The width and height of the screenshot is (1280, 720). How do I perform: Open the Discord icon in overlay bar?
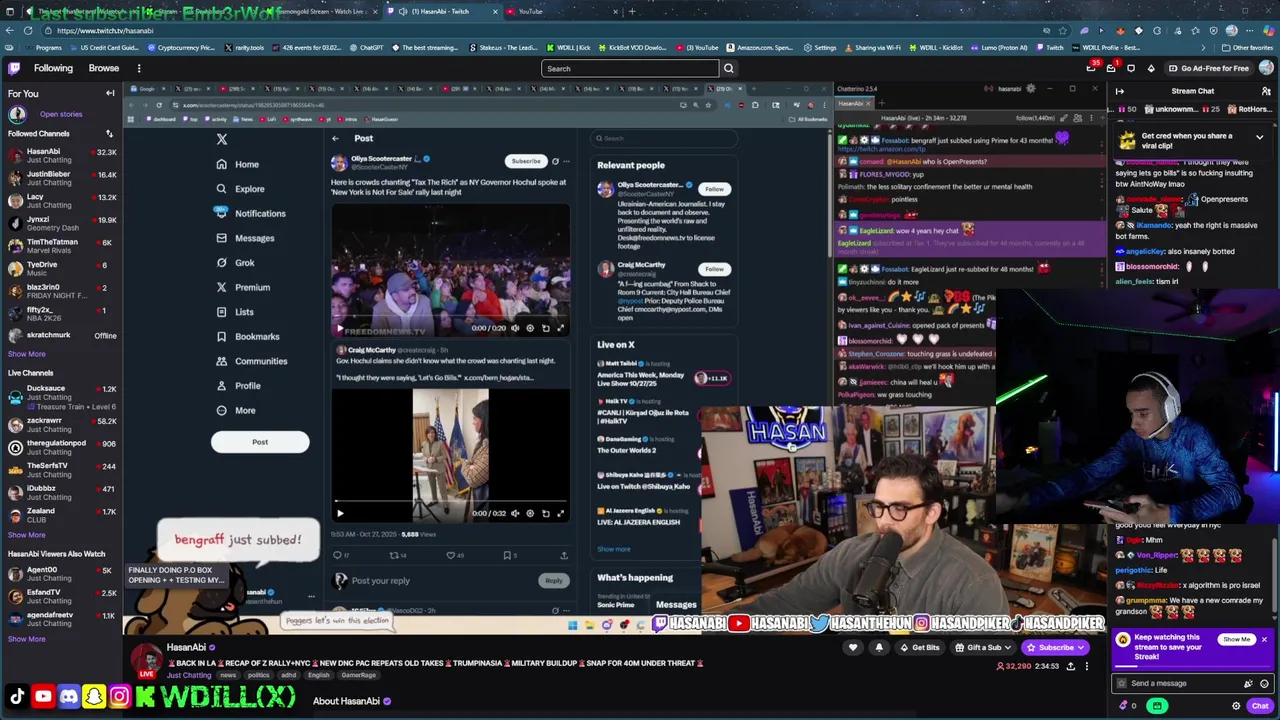pyautogui.click(x=69, y=697)
